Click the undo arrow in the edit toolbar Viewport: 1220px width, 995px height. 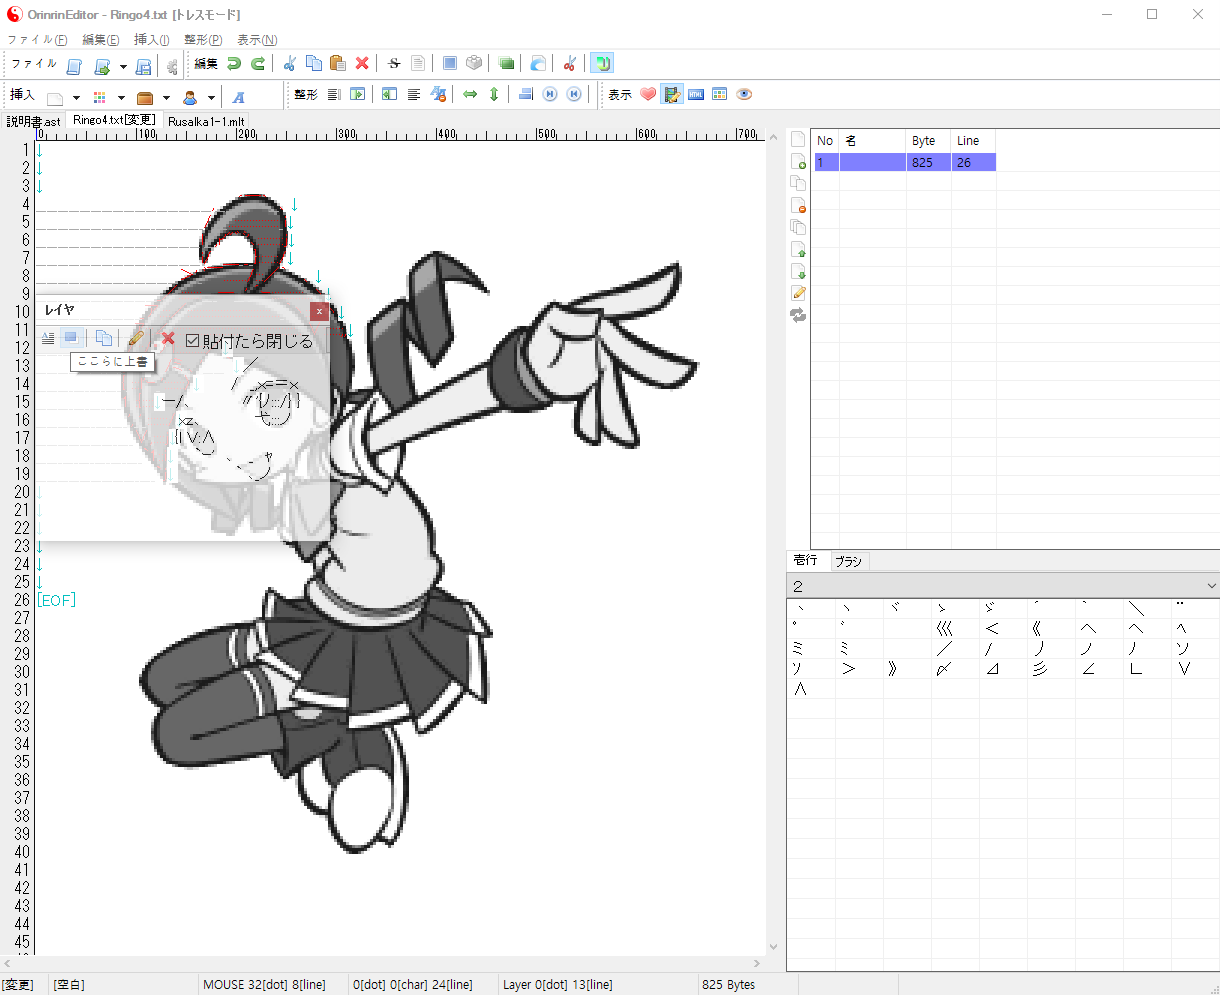234,63
